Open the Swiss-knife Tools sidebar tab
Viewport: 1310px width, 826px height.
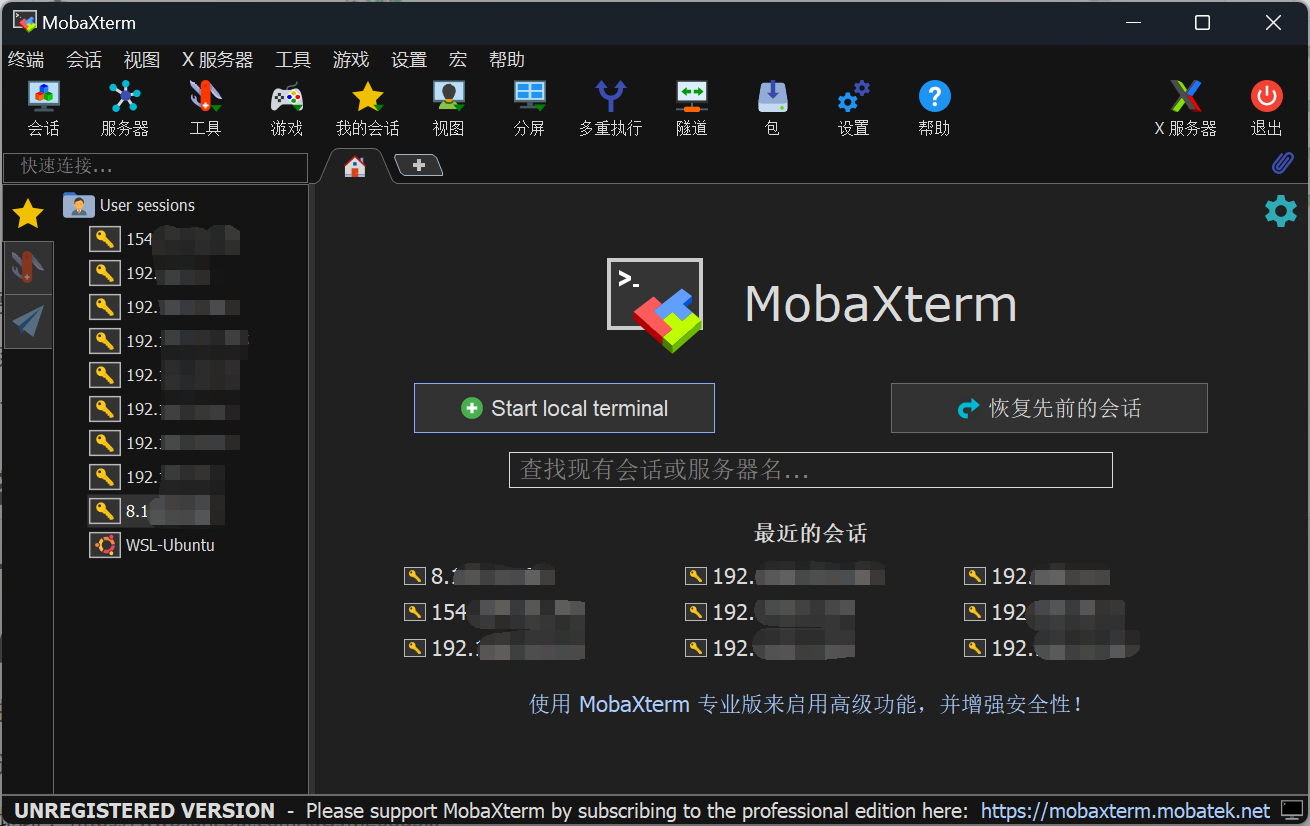coord(28,267)
